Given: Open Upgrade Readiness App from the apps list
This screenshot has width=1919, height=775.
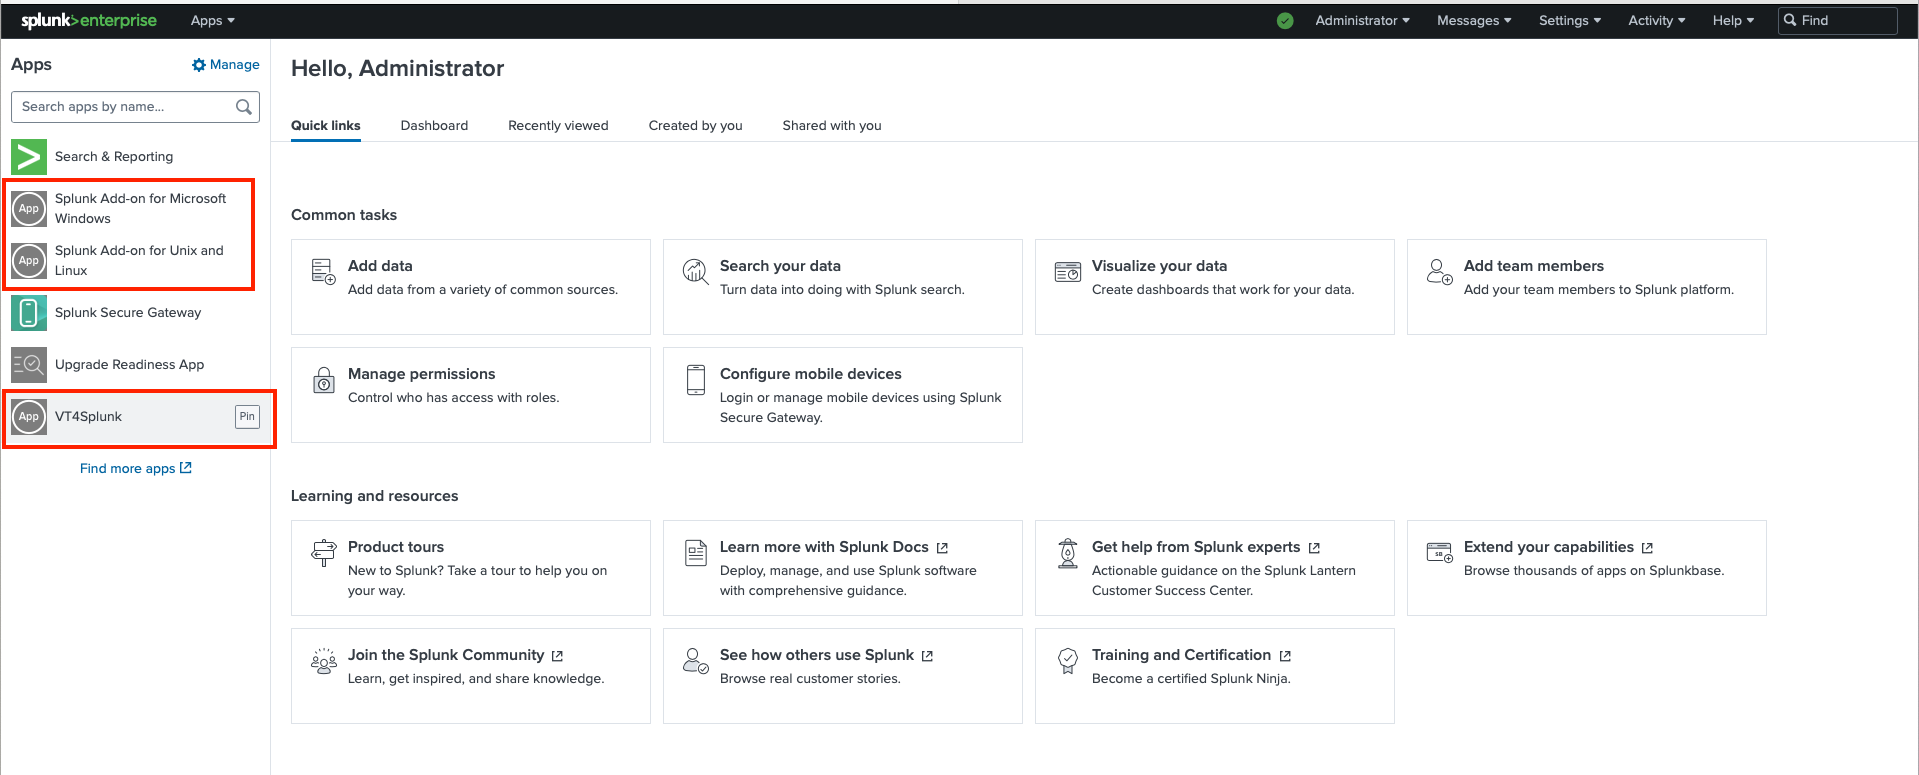Looking at the screenshot, I should pyautogui.click(x=129, y=365).
